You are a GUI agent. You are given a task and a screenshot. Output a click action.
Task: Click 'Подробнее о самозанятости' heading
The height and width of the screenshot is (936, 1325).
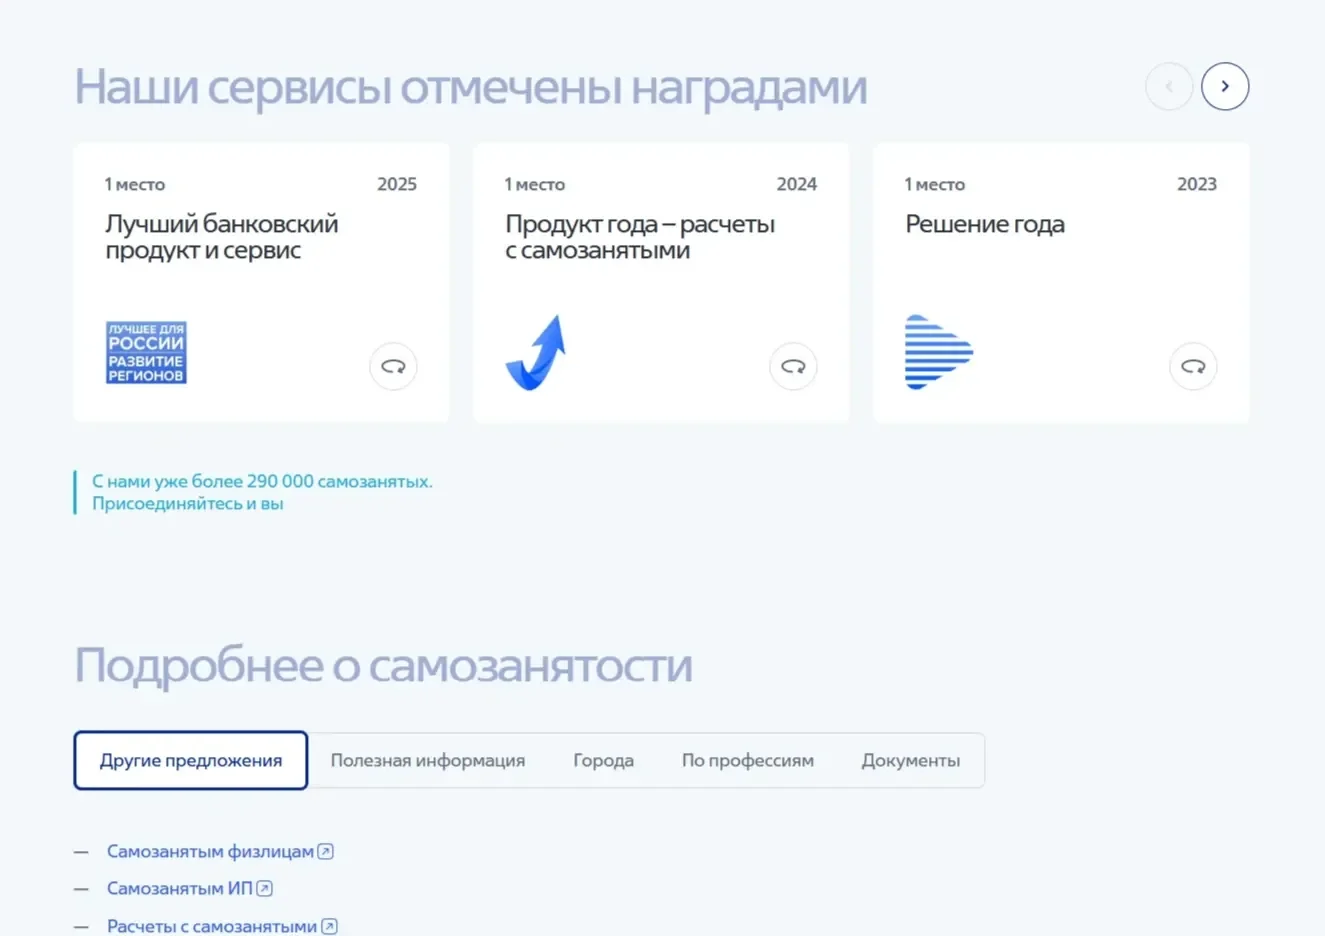(383, 666)
